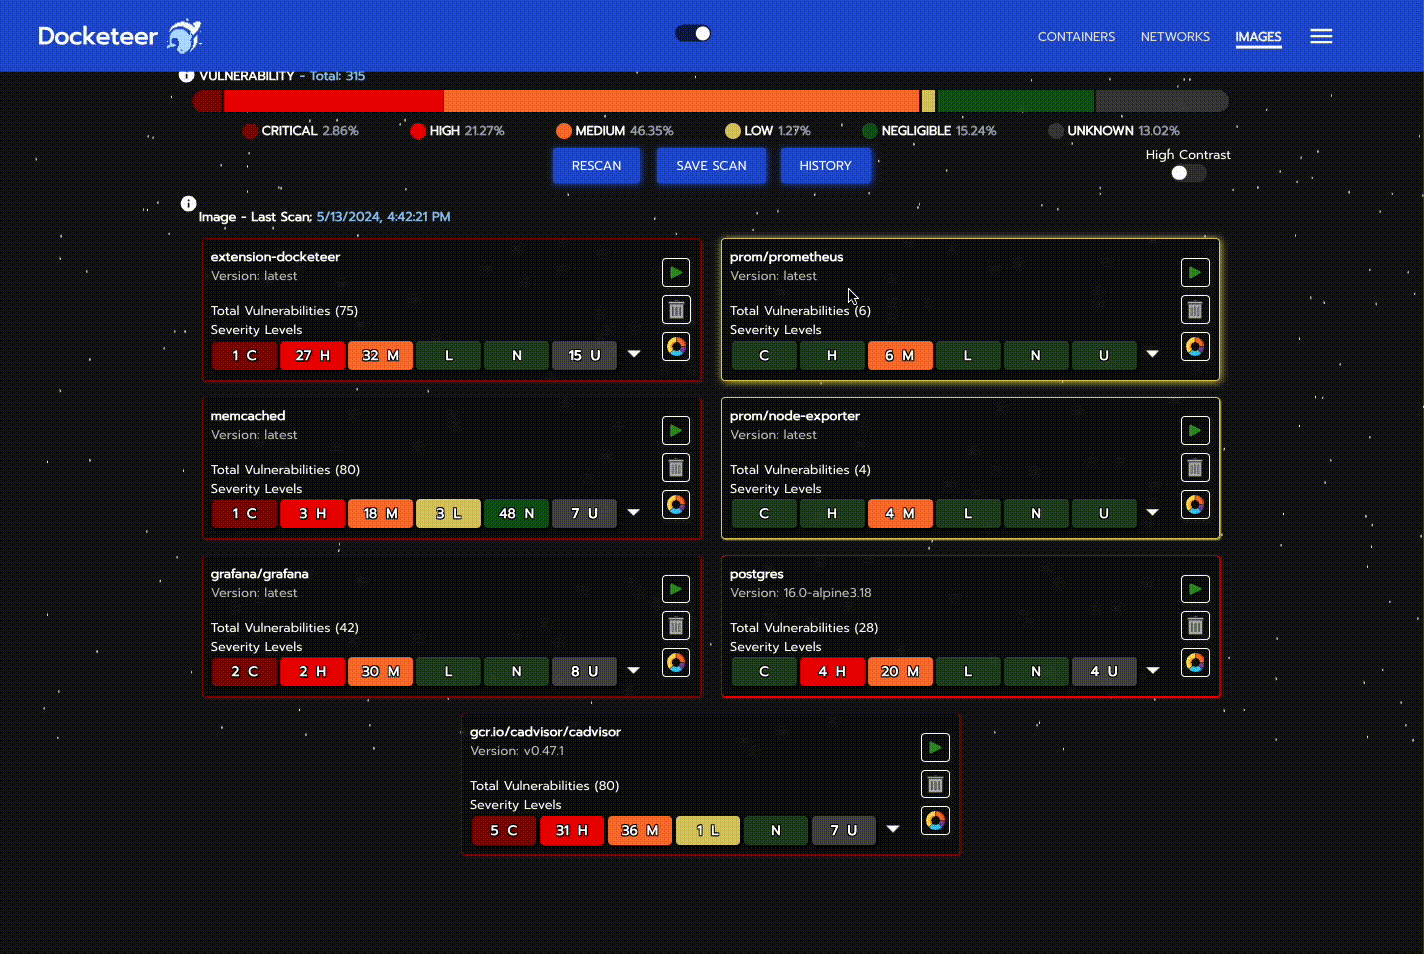Toggle the theme switch in header
This screenshot has height=954, width=1424.
coord(693,34)
